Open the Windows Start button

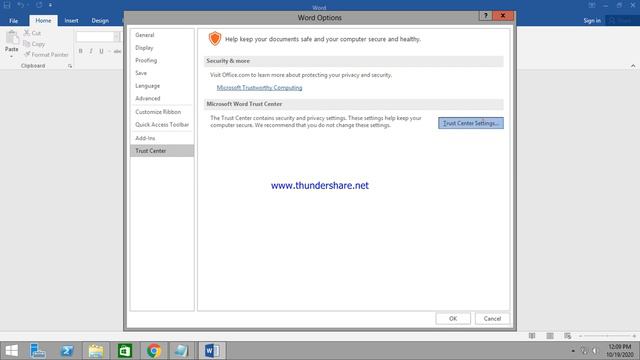pos(11,351)
